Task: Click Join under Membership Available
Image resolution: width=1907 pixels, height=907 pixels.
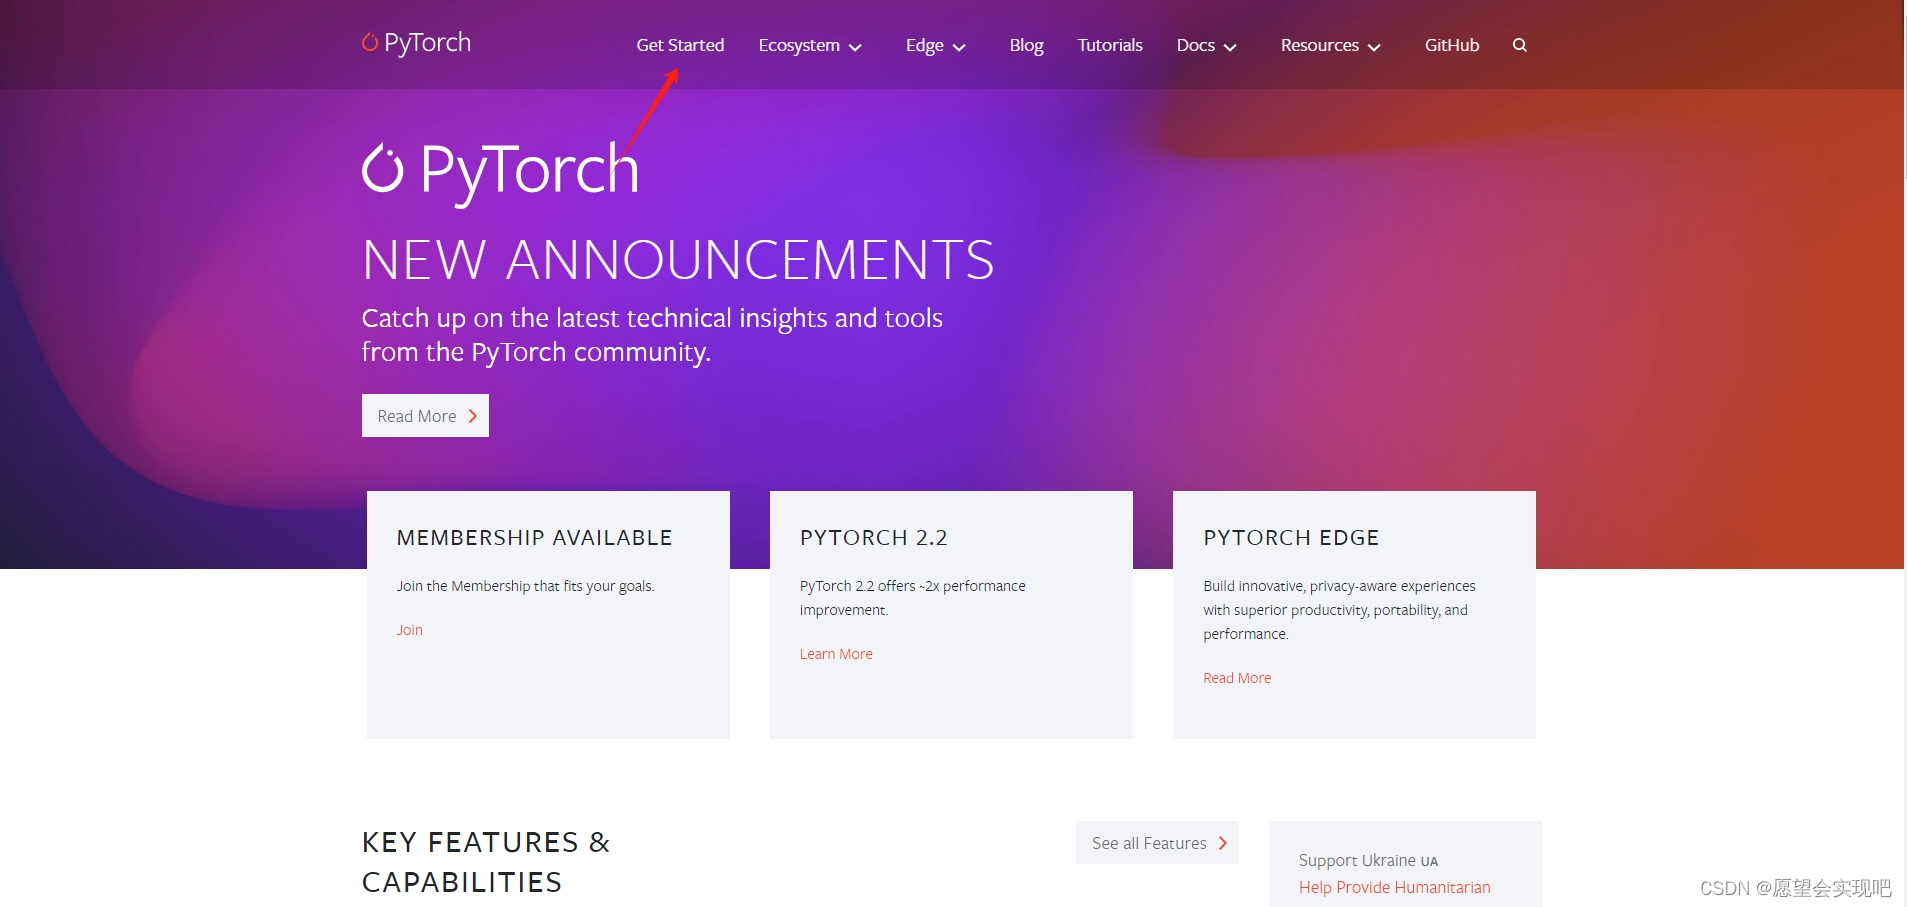Action: (x=409, y=629)
